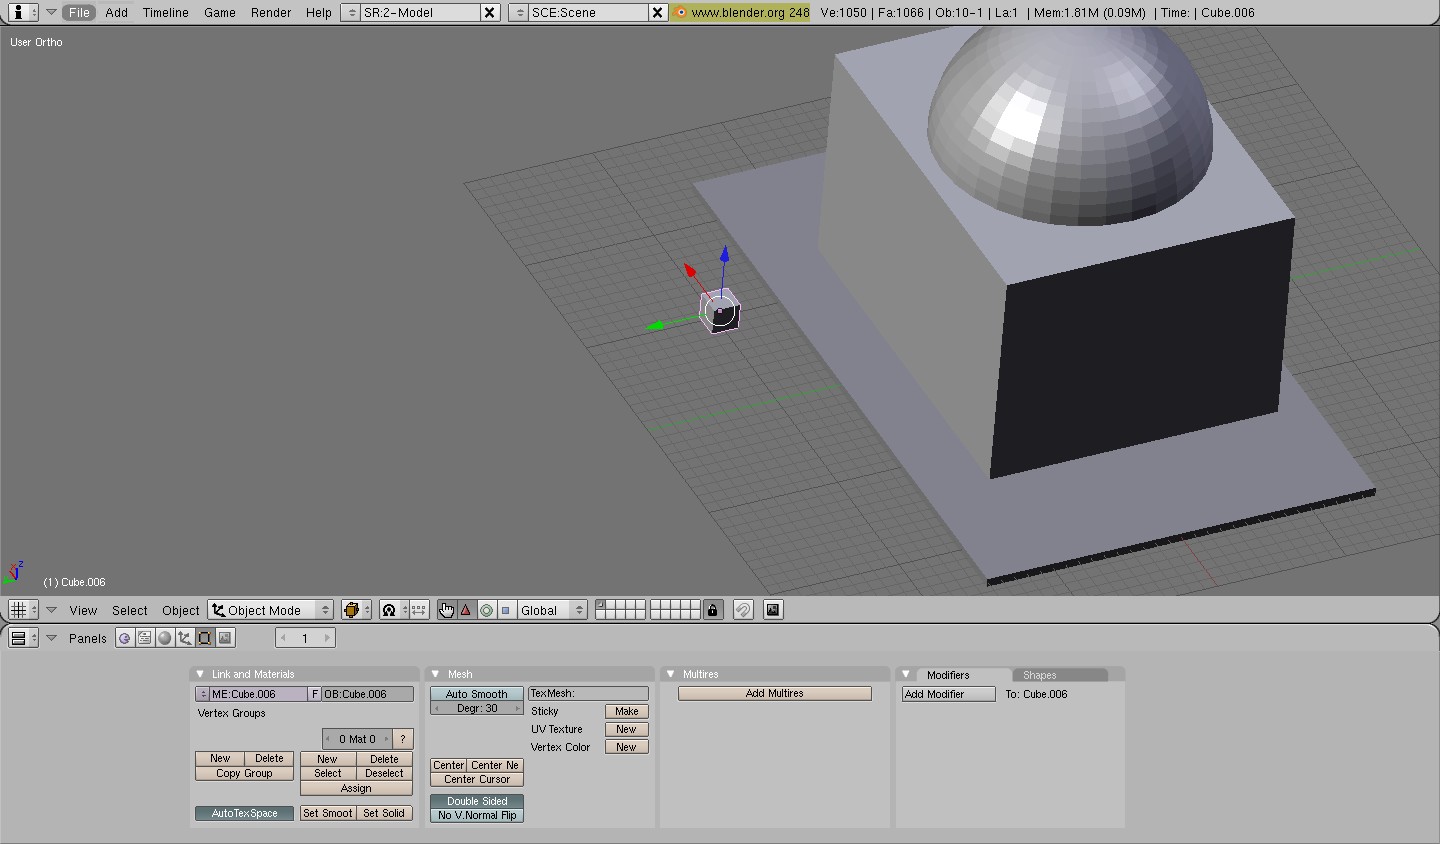The height and width of the screenshot is (844, 1440).
Task: Click the blue Z-axis manipulator arrow
Action: coord(724,256)
